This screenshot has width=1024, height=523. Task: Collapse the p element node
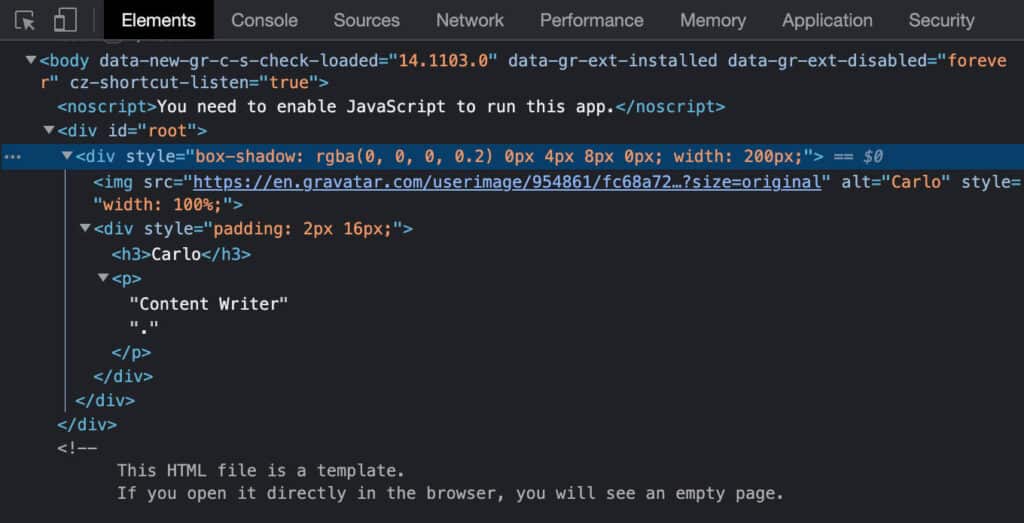click(103, 279)
